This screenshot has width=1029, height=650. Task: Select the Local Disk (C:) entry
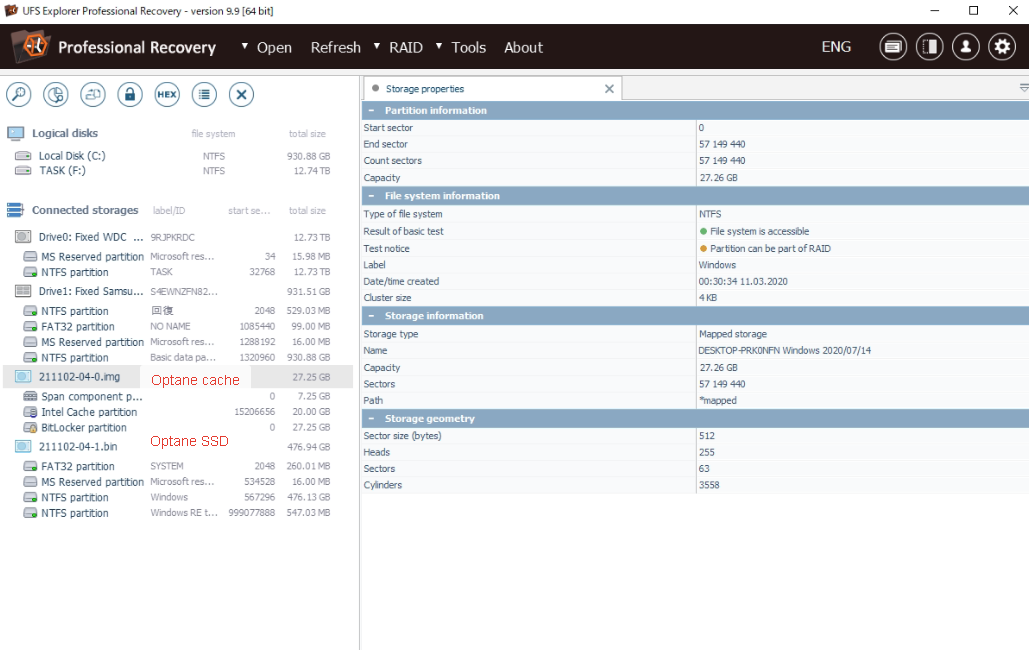coord(177,156)
